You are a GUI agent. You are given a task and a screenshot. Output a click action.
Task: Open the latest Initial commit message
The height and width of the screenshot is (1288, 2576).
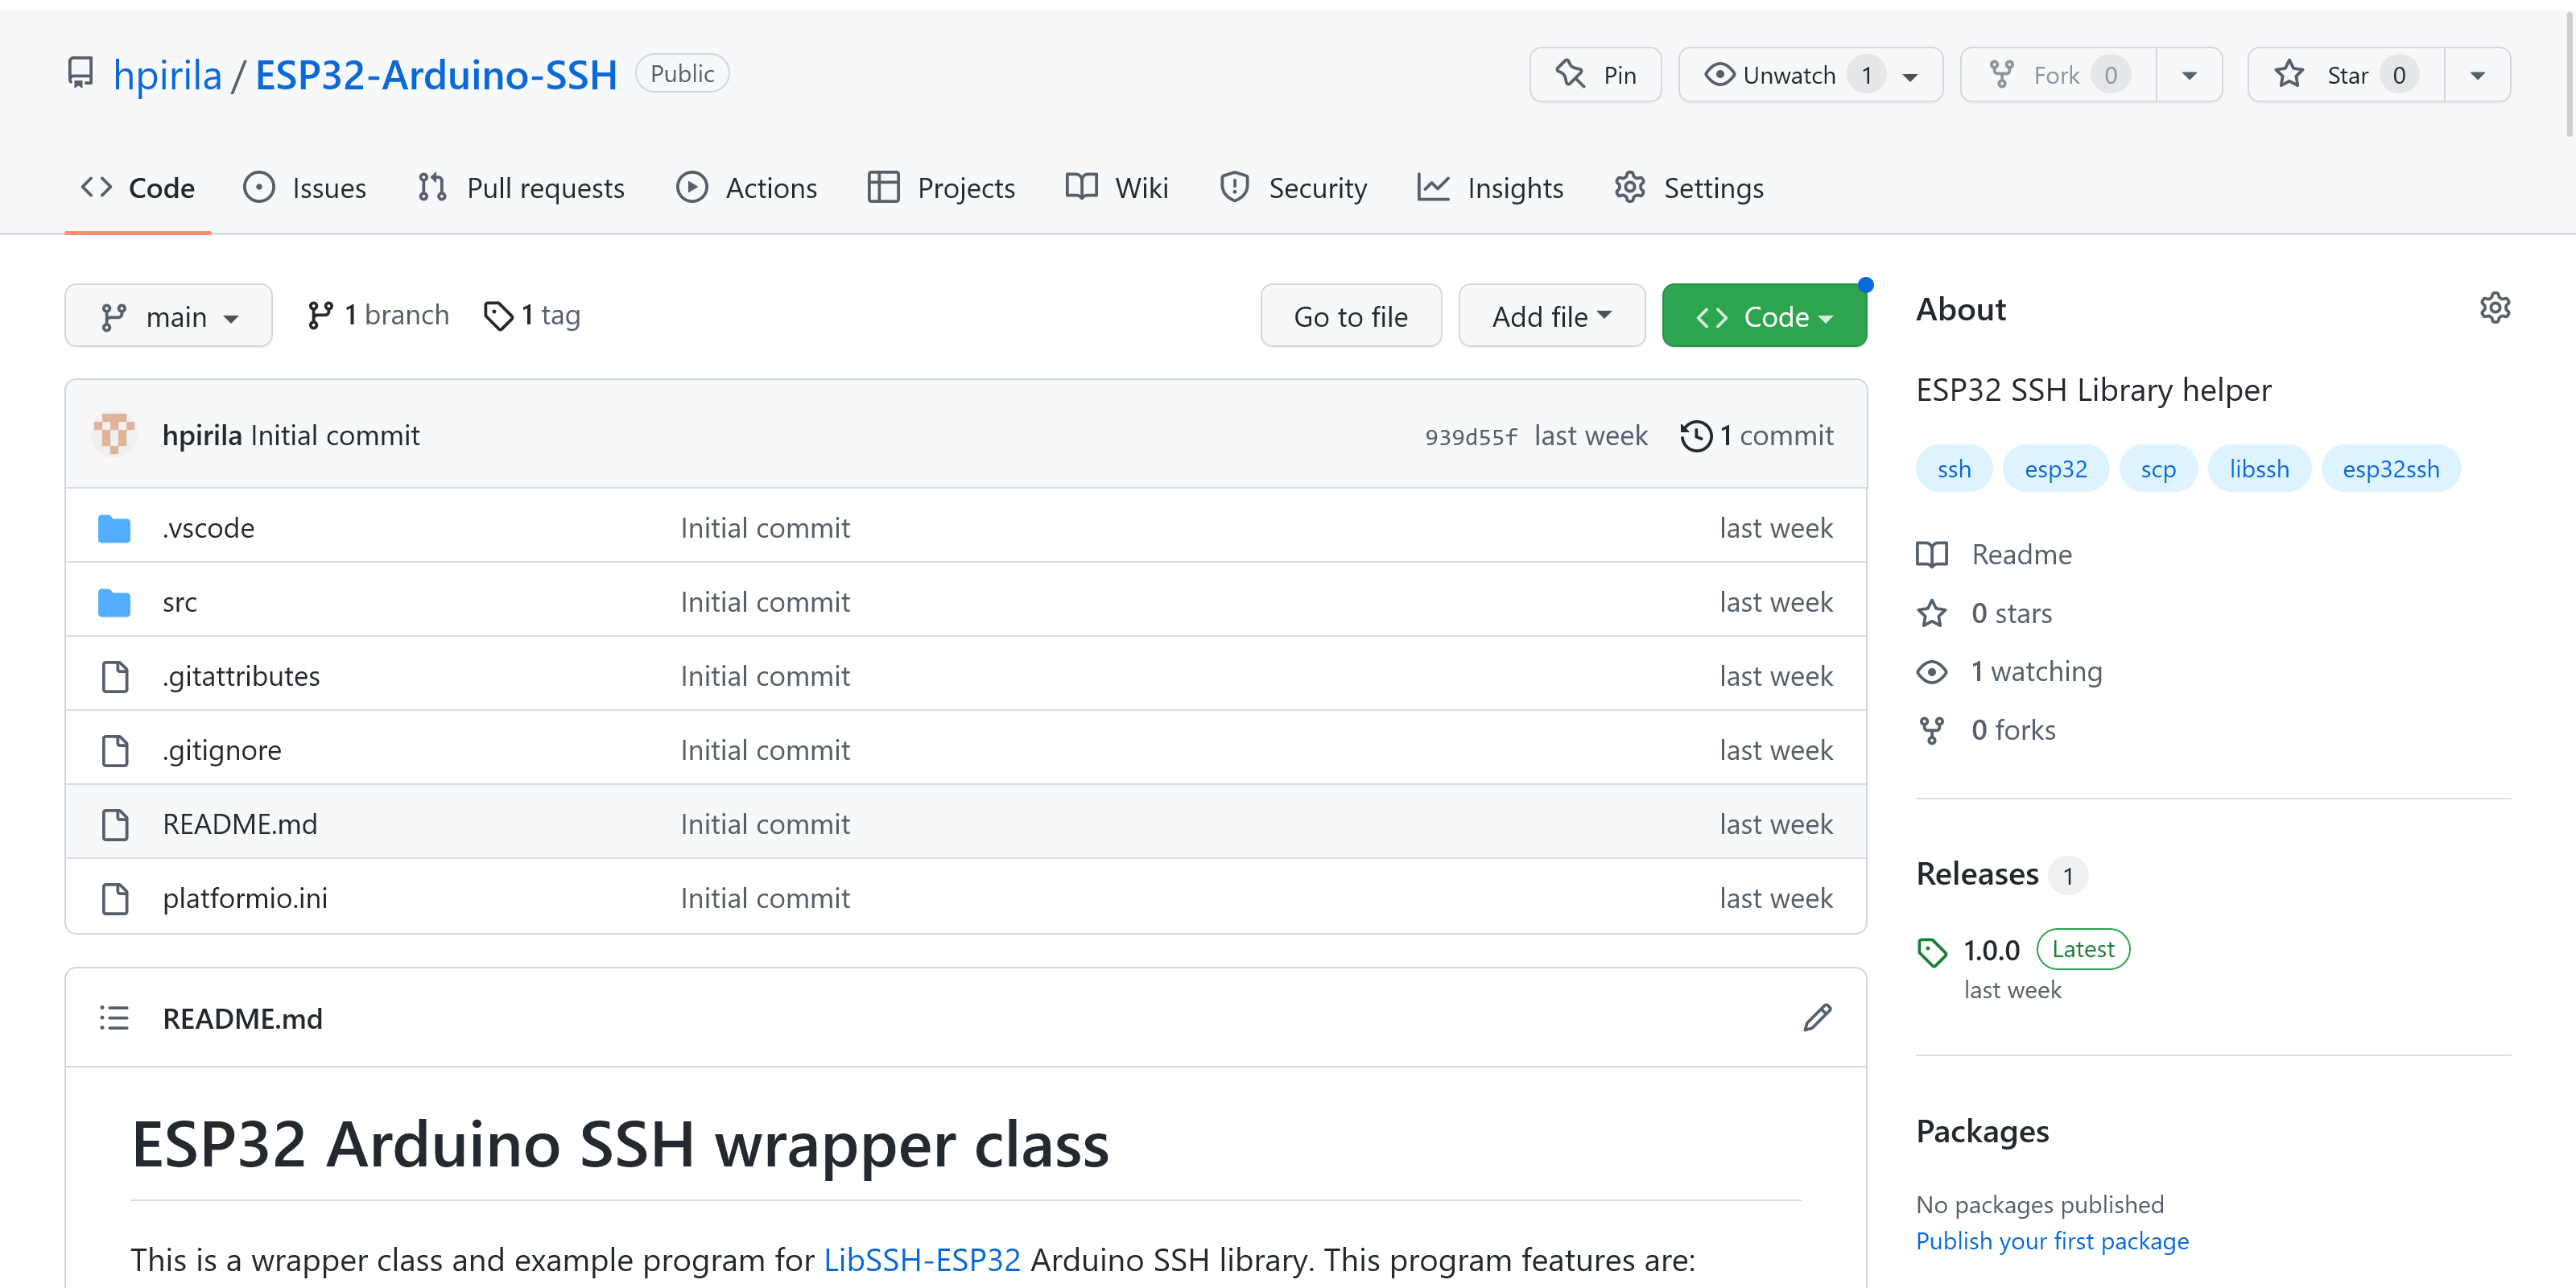click(335, 435)
